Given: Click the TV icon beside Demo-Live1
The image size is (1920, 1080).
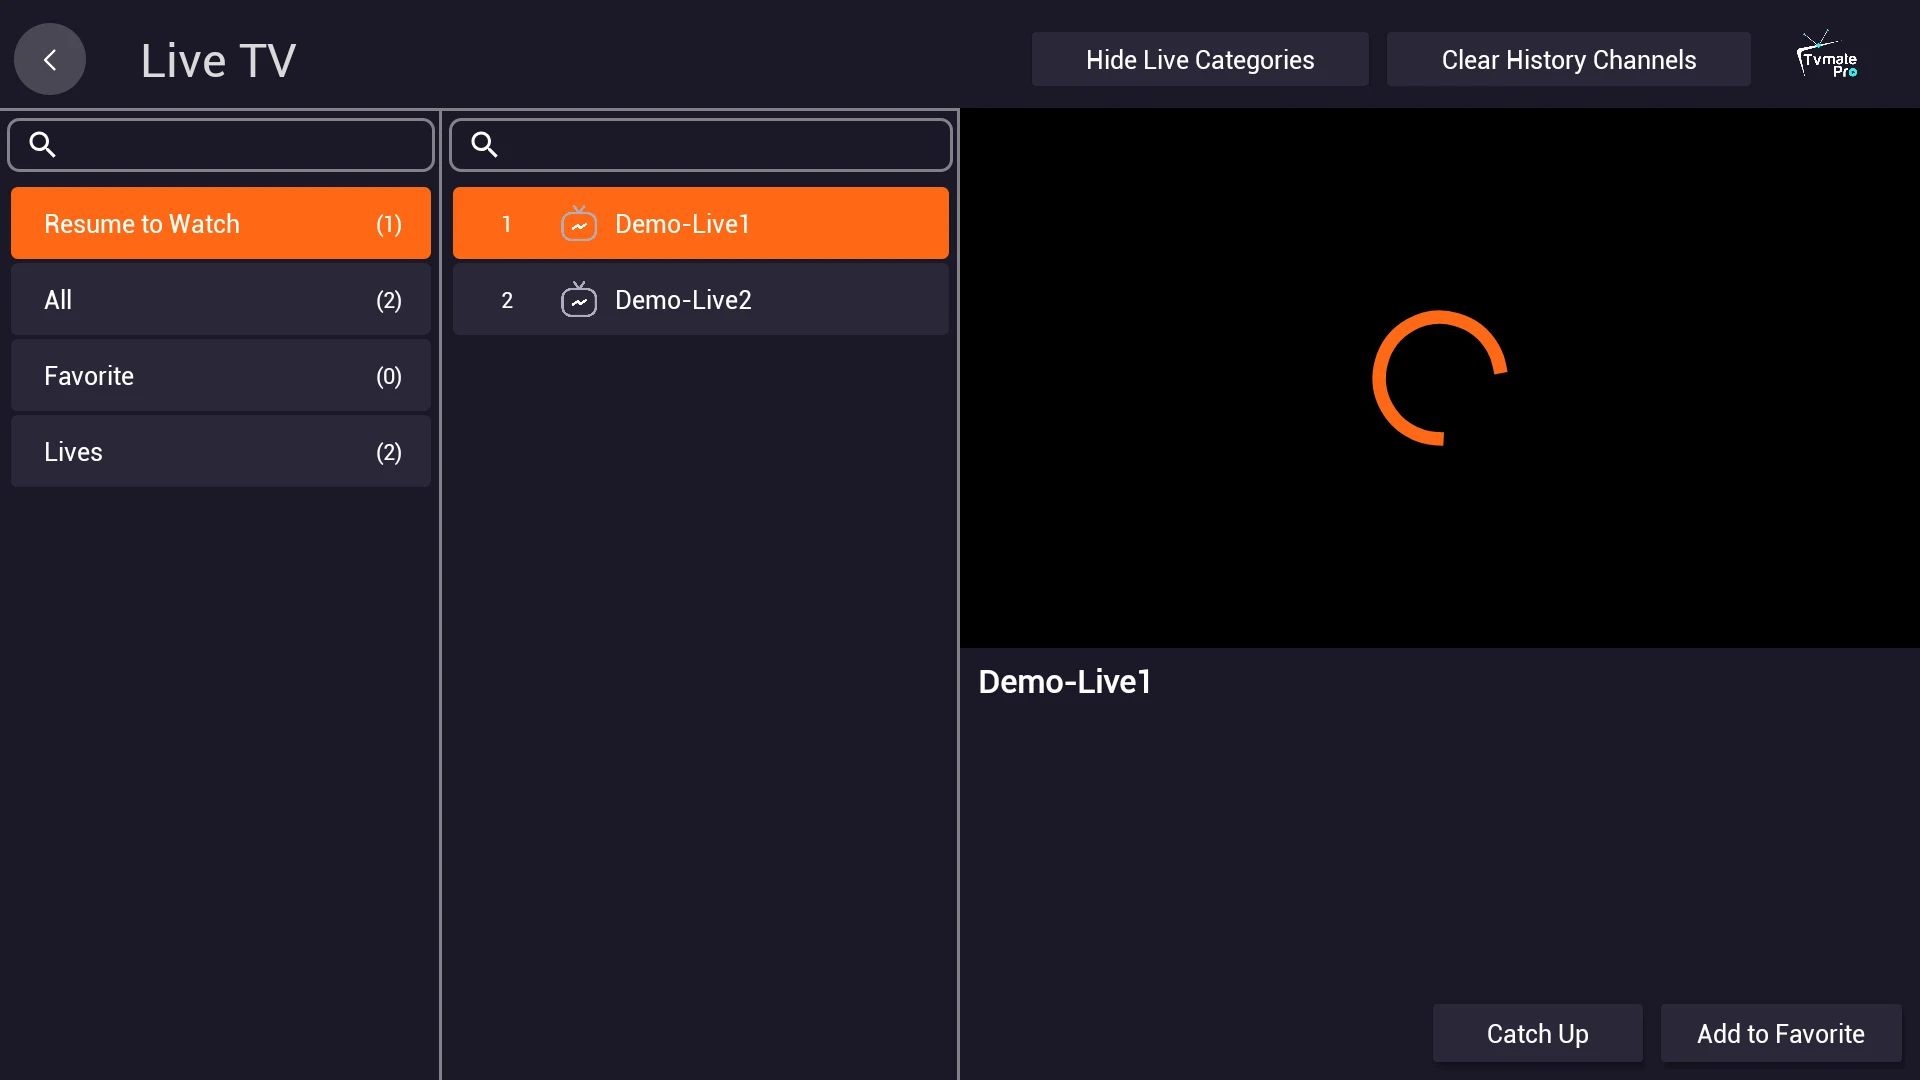Looking at the screenshot, I should (579, 223).
